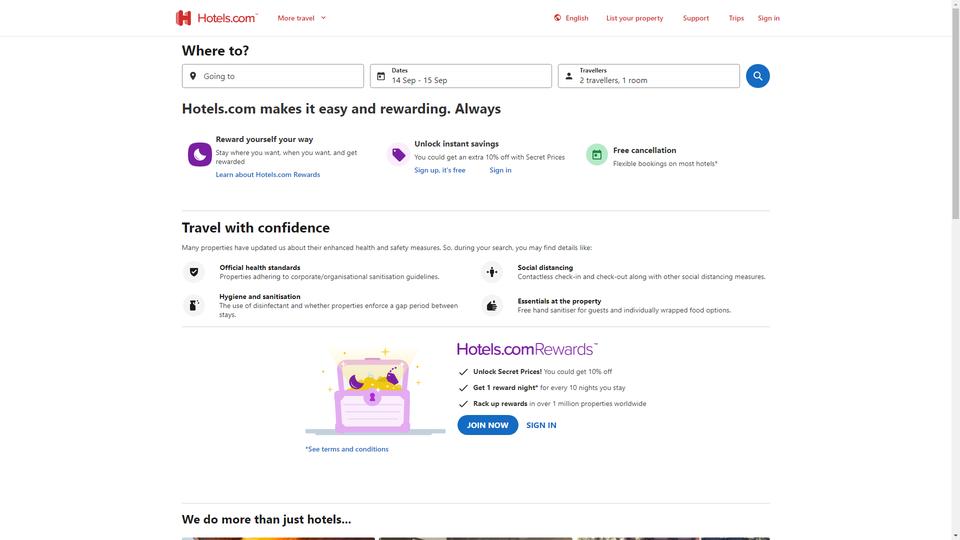This screenshot has height=540, width=960.
Task: Click Learn about Hotels.com Rewards link
Action: pyautogui.click(x=268, y=174)
